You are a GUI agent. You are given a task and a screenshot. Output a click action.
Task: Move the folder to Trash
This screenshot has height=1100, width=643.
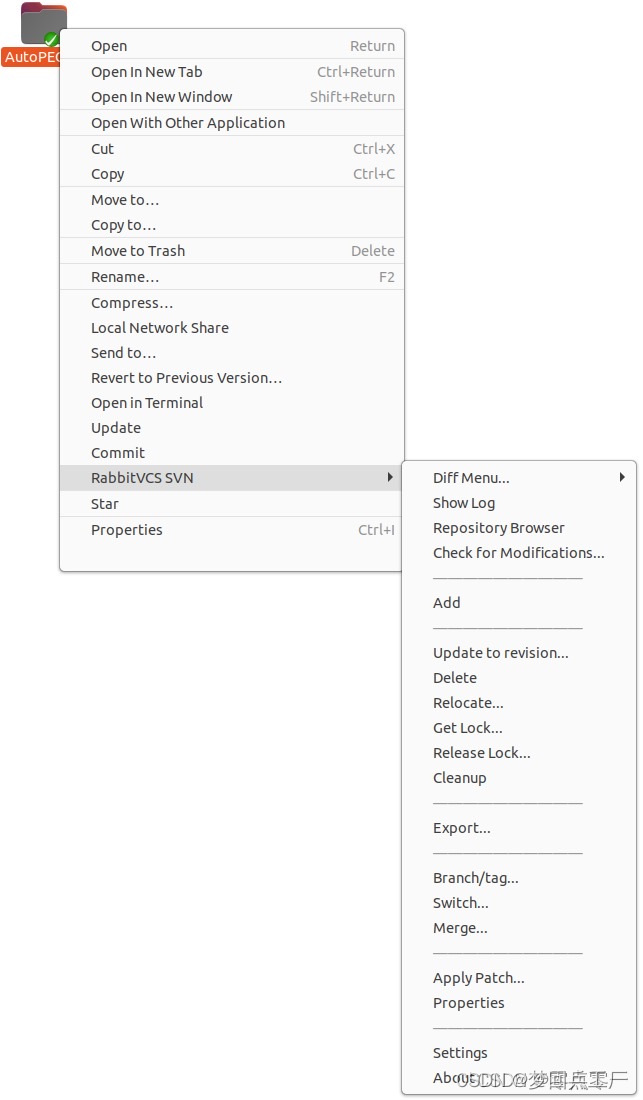tap(137, 250)
